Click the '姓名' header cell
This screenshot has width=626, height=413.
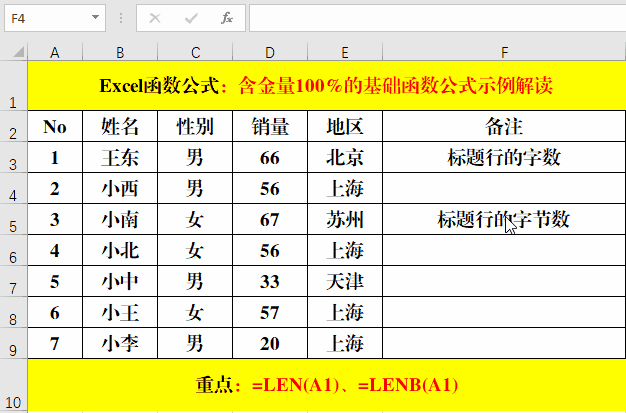coord(120,126)
